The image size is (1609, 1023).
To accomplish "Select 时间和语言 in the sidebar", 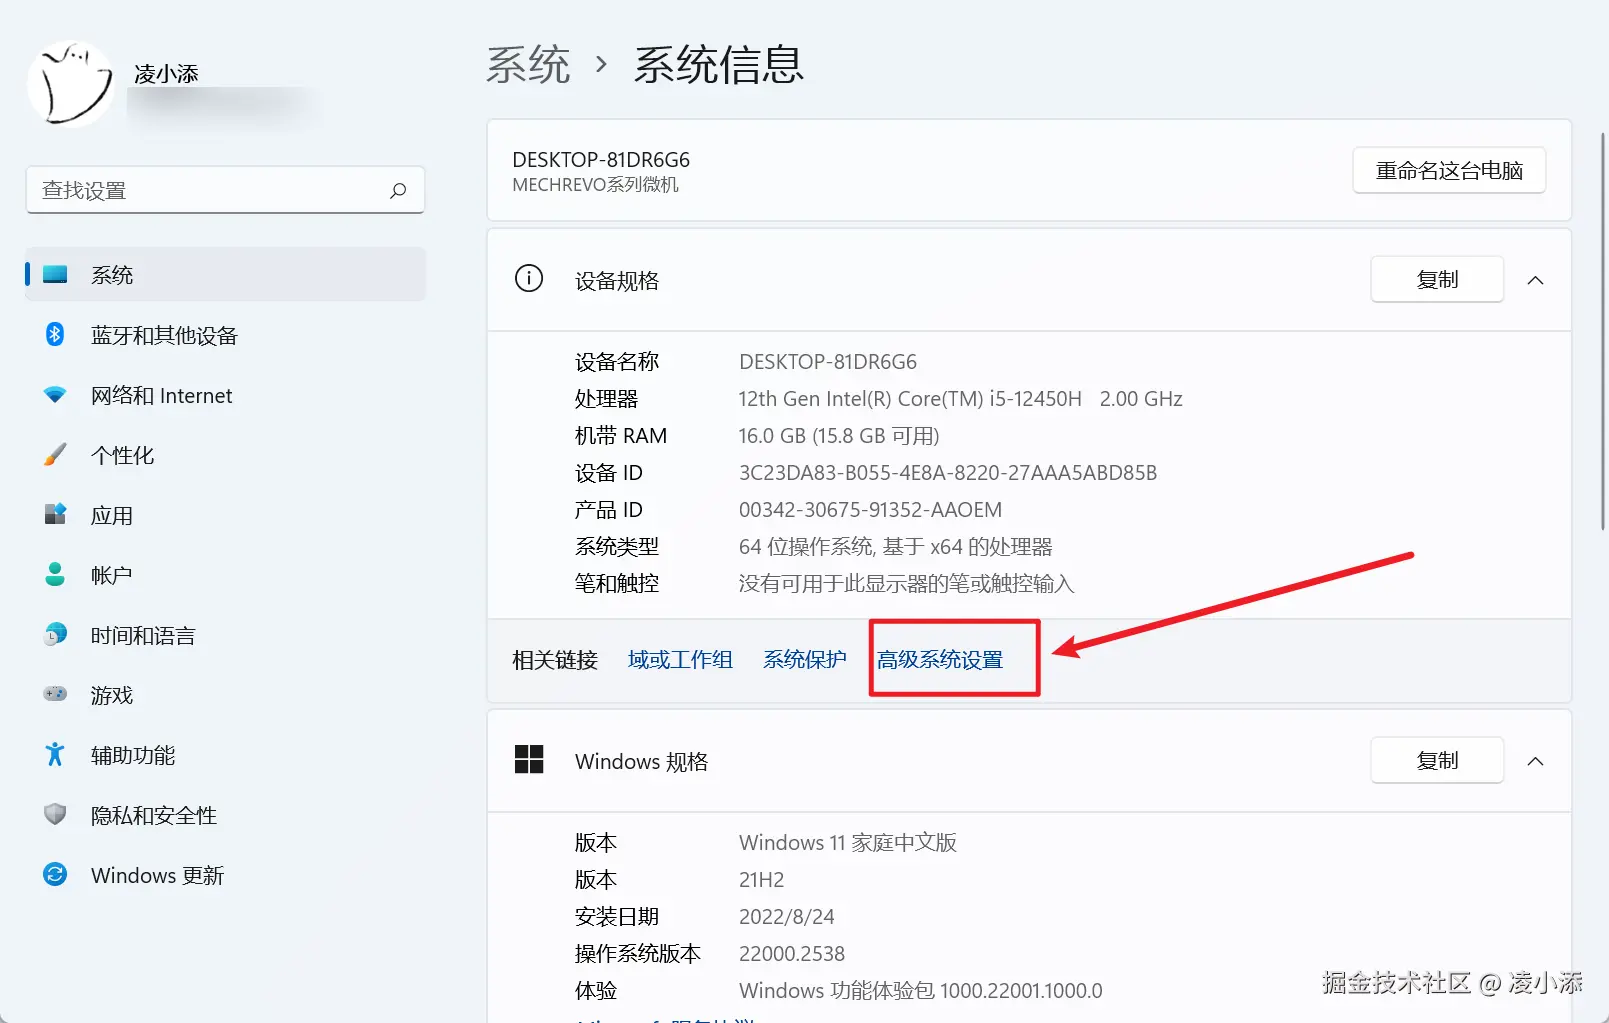I will click(226, 635).
